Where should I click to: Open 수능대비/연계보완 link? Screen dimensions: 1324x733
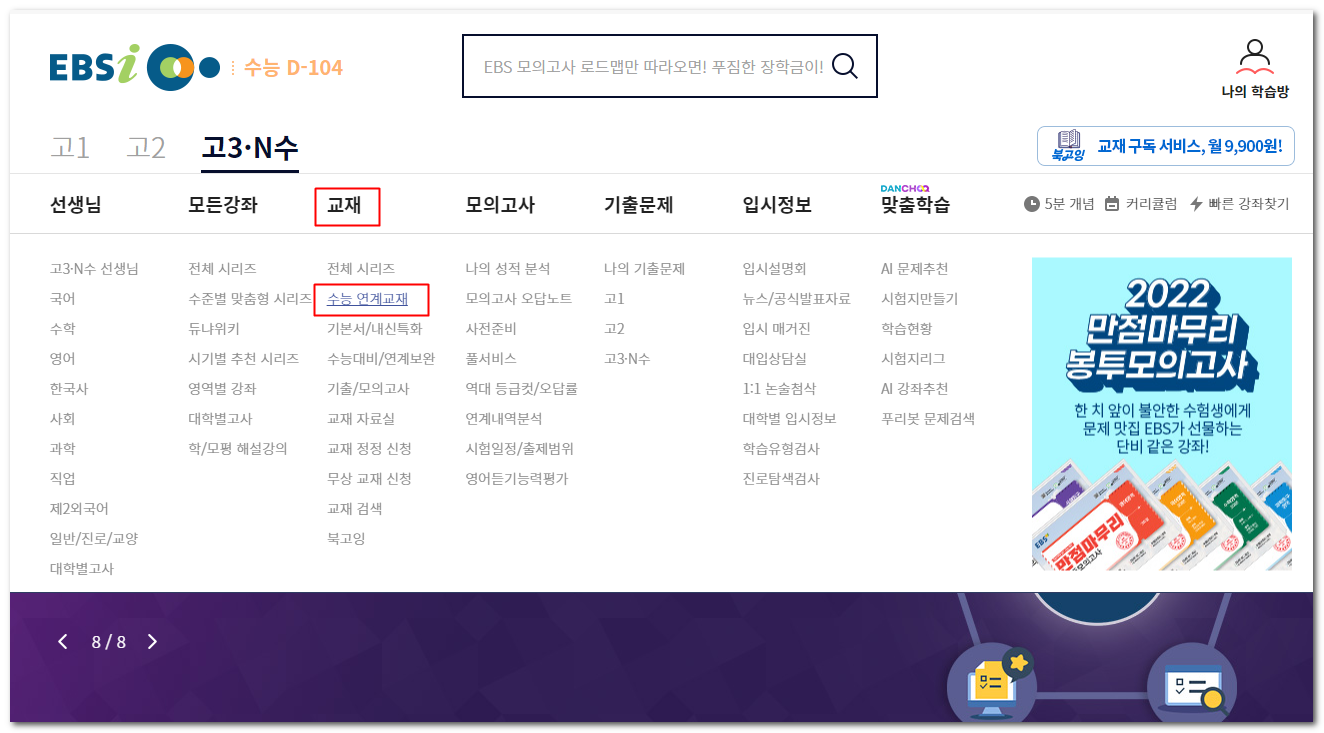click(x=381, y=359)
